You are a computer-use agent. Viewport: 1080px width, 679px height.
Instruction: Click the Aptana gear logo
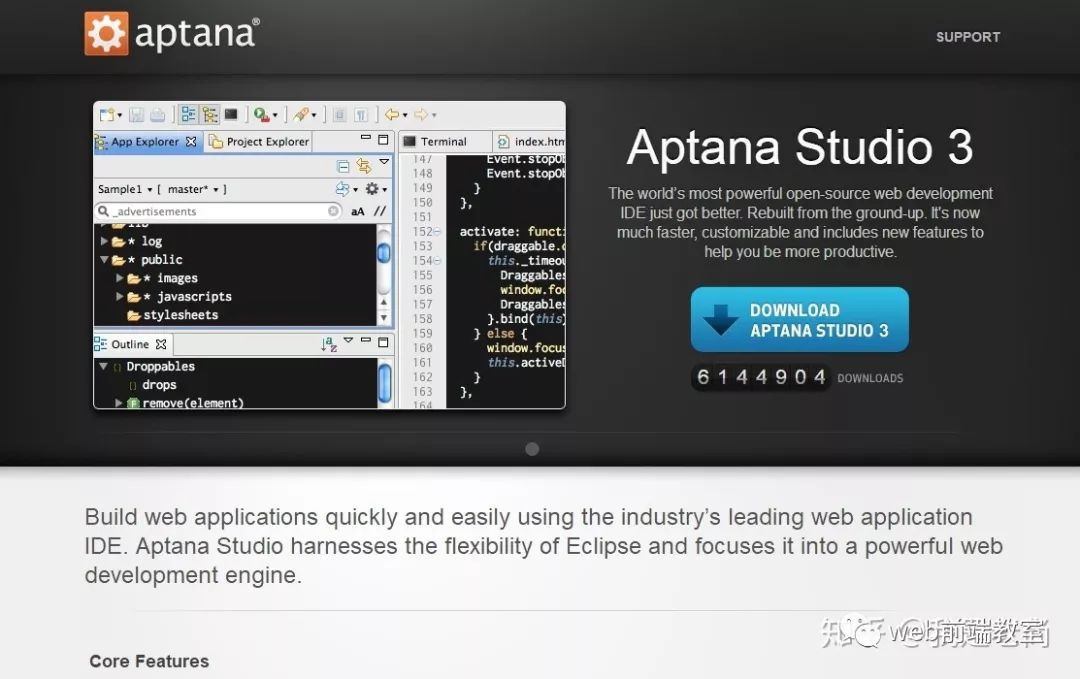[106, 33]
